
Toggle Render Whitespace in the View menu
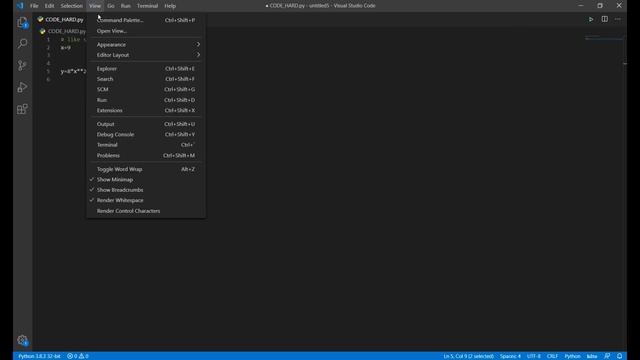[146, 200]
